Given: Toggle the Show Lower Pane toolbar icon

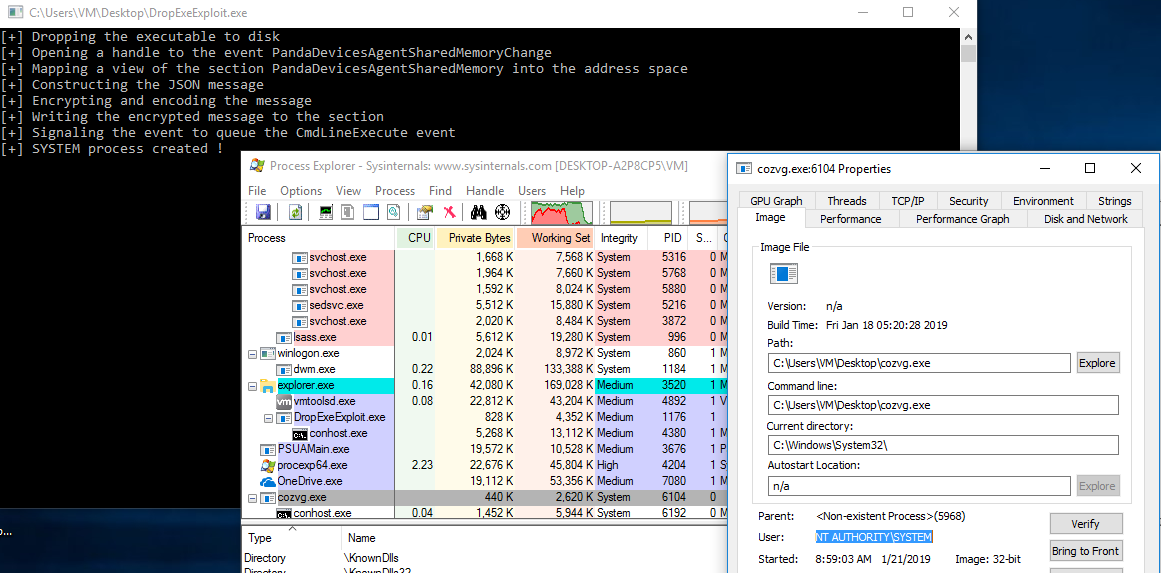Looking at the screenshot, I should tap(370, 212).
